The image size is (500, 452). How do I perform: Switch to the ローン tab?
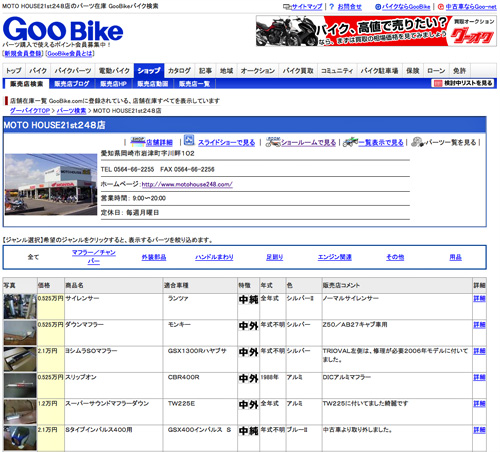tap(436, 71)
